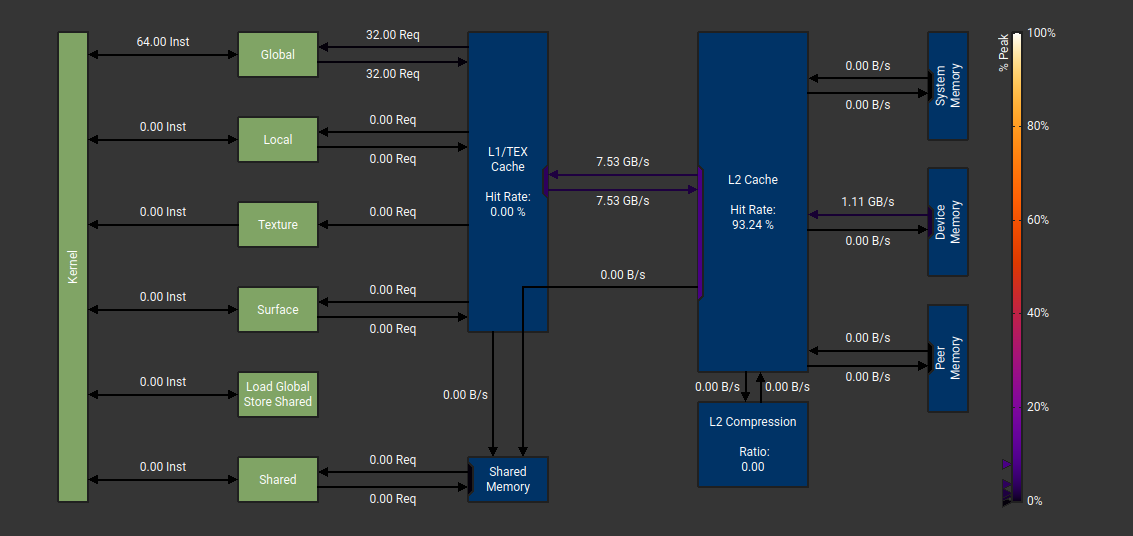The image size is (1133, 536).
Task: Click 0.00 B/s under Device Memory's 1.11 GB/s
Action: (868, 241)
